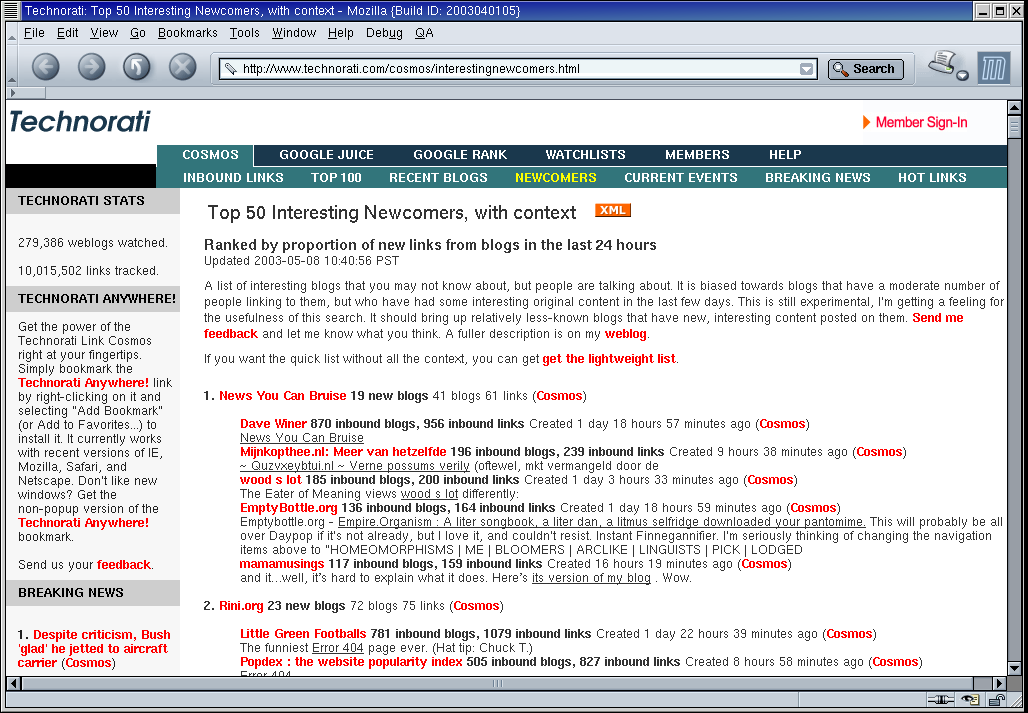Select the COSMOS tab
Viewport: 1028px width, 713px height.
pos(210,155)
